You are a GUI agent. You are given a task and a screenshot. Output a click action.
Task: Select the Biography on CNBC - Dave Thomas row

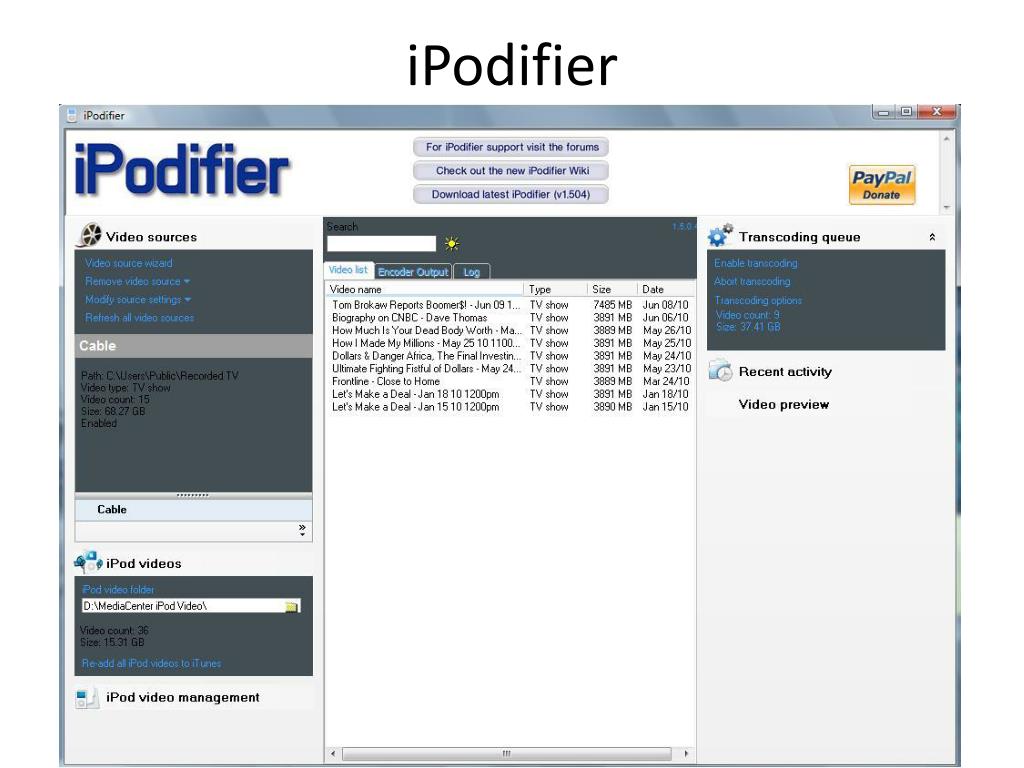click(x=509, y=318)
